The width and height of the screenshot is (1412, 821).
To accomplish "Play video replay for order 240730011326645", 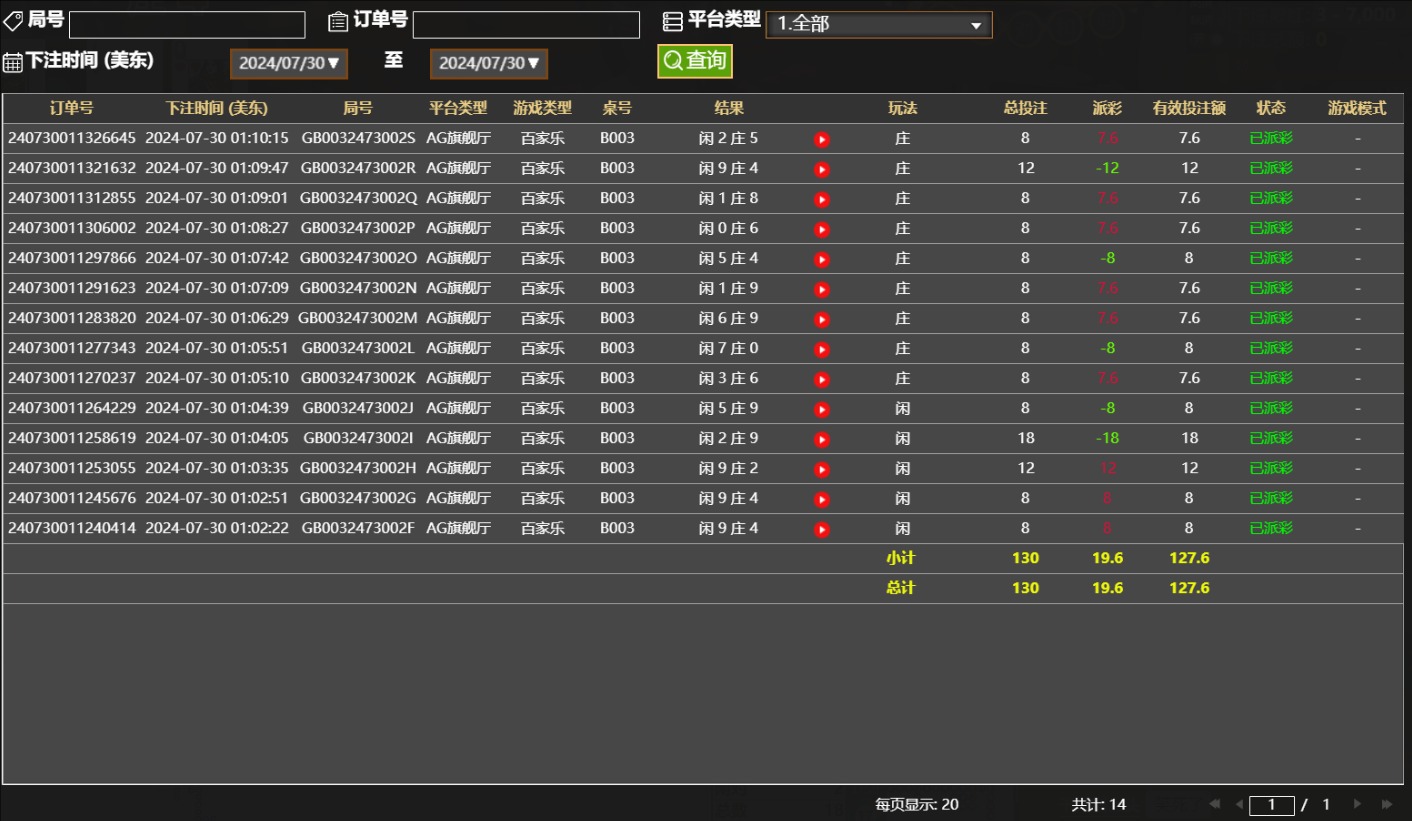I will click(822, 140).
